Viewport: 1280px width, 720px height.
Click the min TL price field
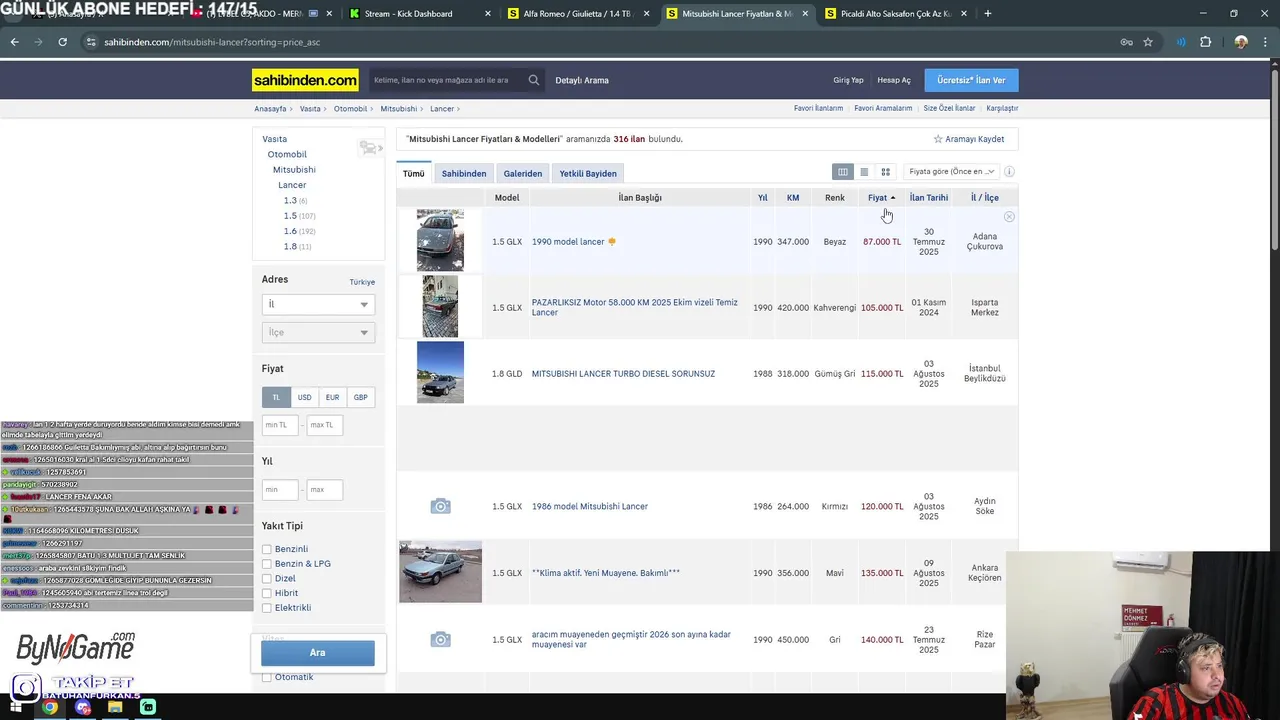(280, 425)
